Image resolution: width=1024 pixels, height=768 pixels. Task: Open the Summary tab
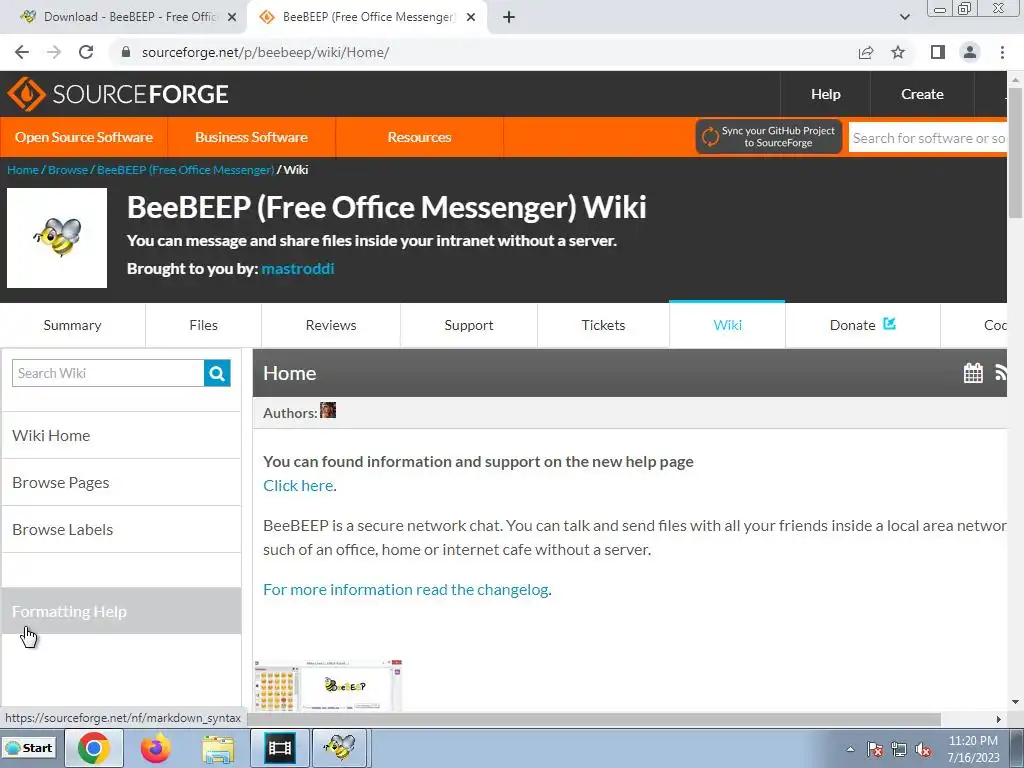coord(72,325)
